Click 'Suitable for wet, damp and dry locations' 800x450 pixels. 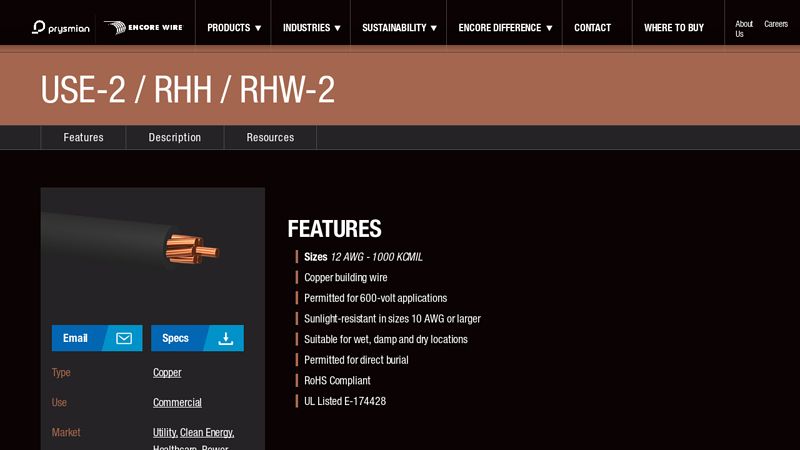(x=386, y=339)
